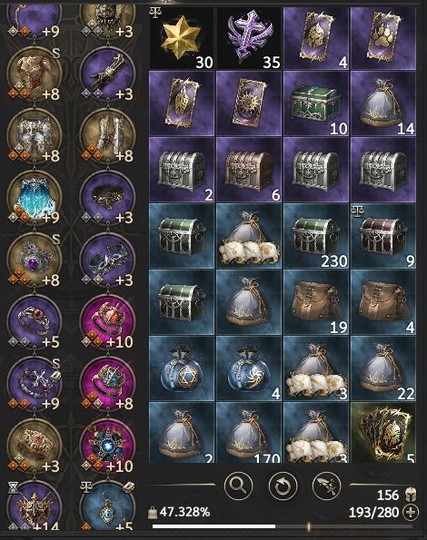Select the green chest stack of 230

click(316, 236)
